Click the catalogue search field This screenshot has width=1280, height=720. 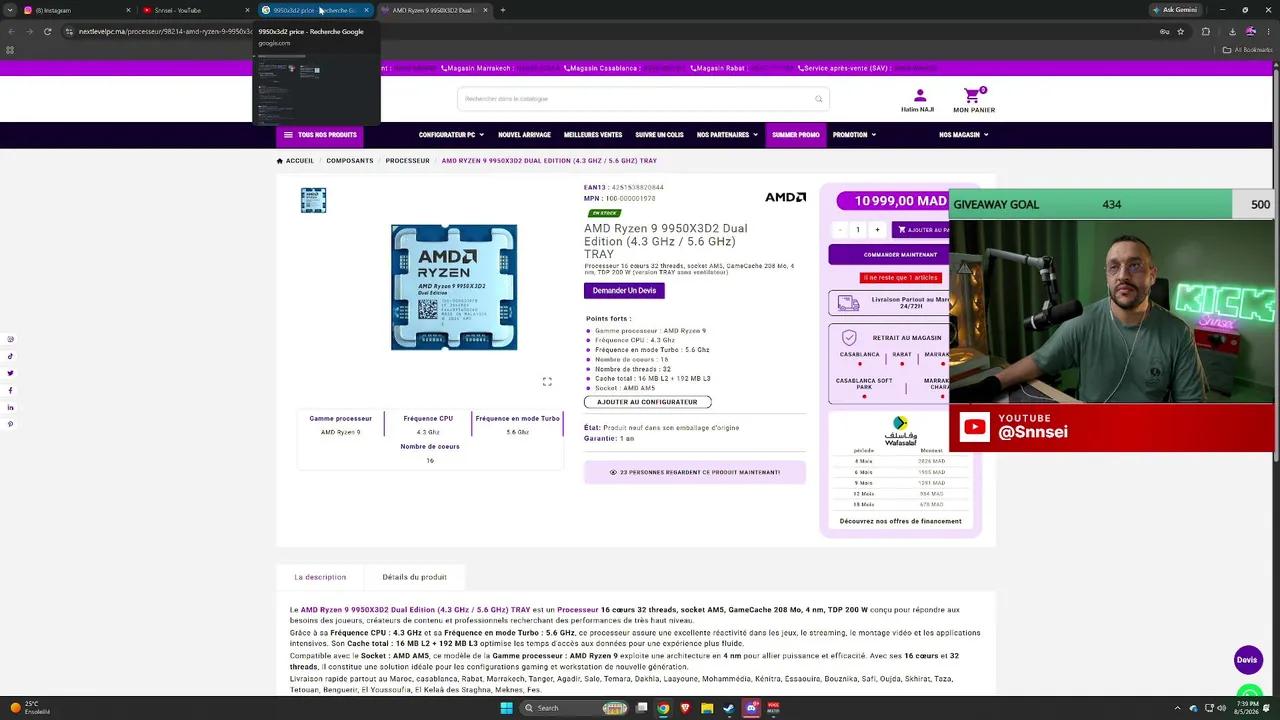pos(643,99)
